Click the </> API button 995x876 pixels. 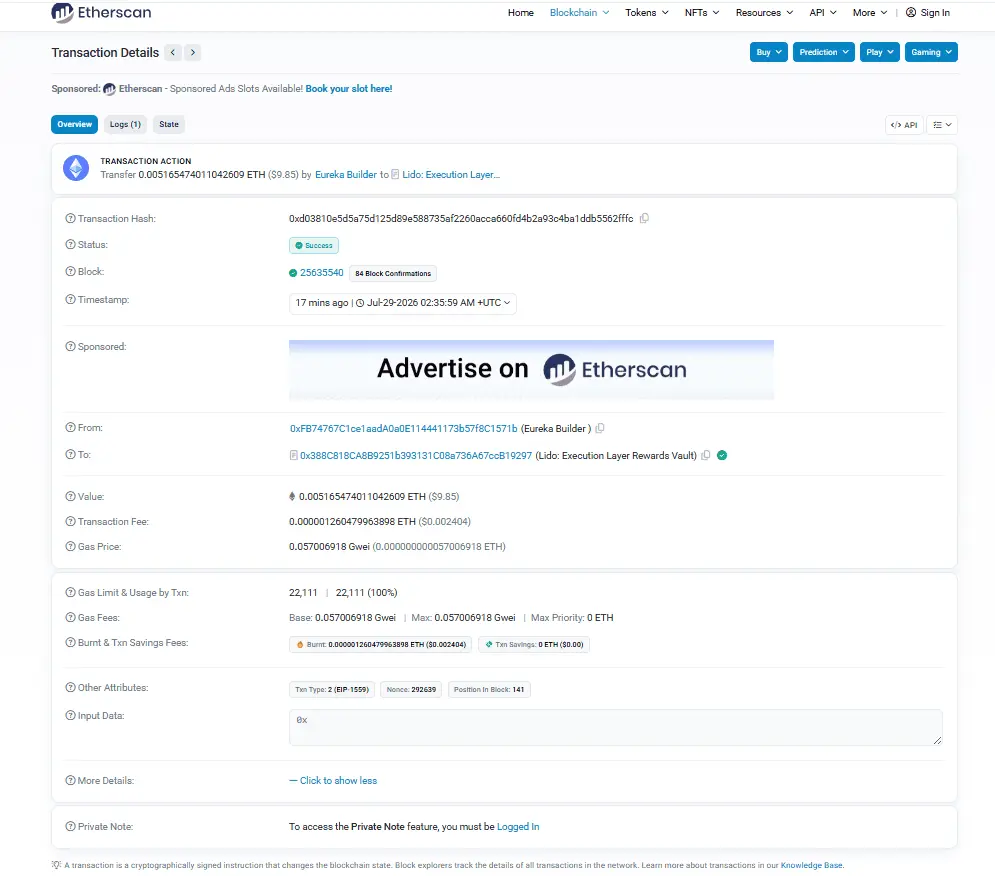coord(904,125)
